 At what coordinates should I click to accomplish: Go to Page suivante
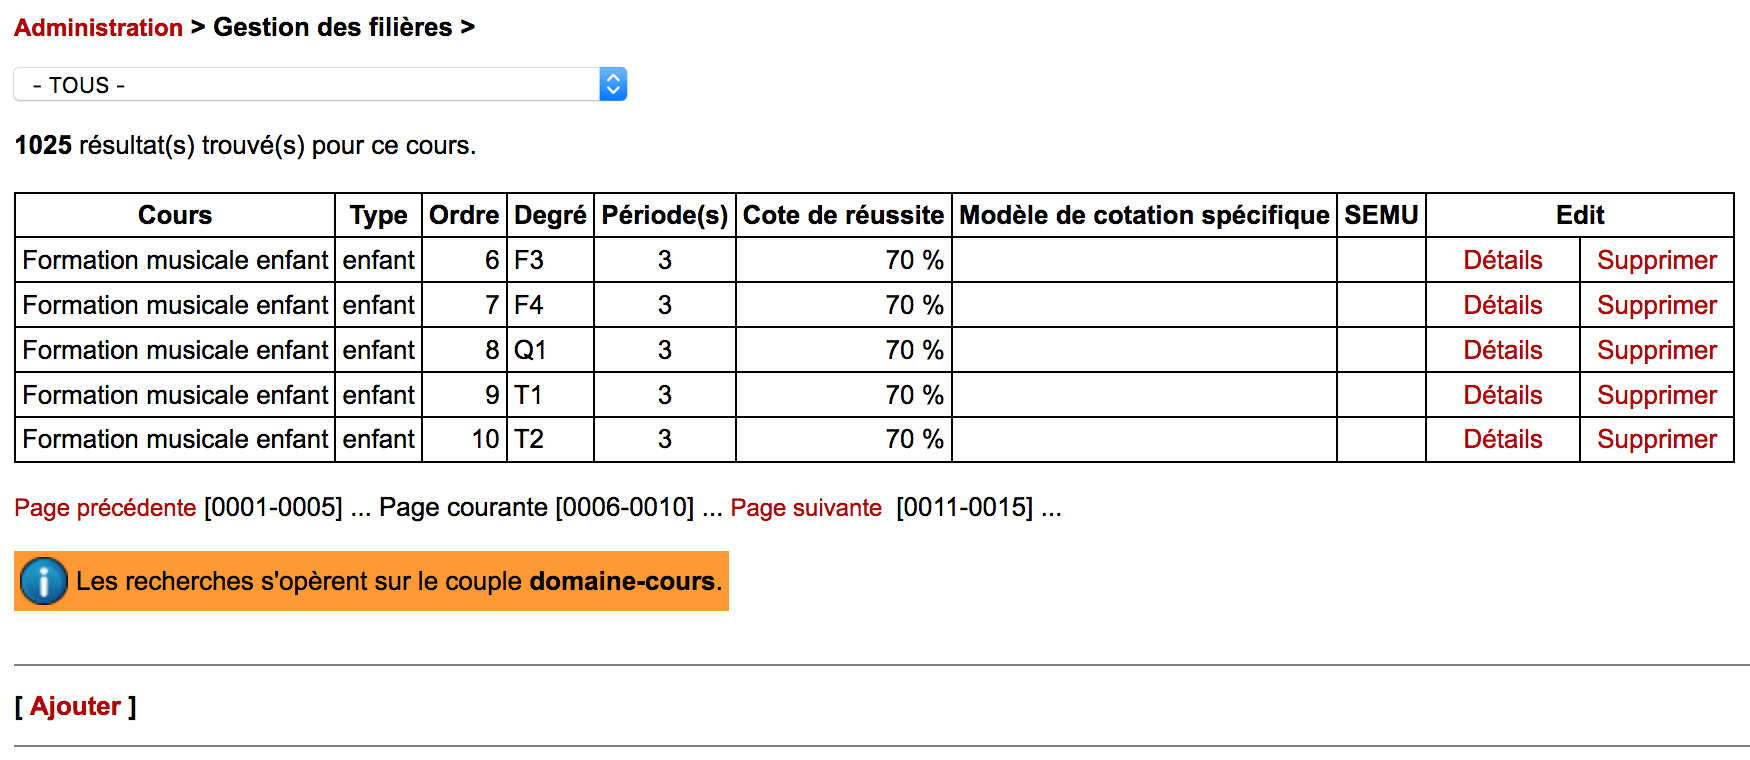click(806, 508)
